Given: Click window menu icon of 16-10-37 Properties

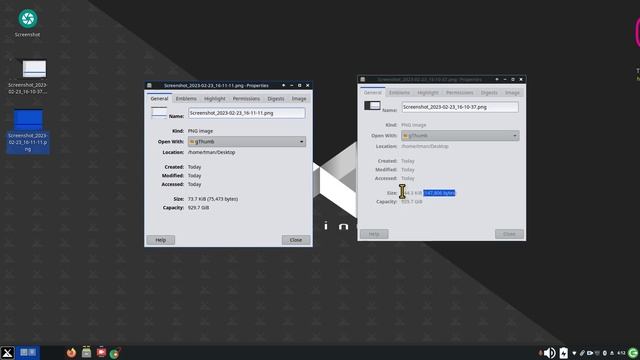Looking at the screenshot, I should click(362, 79).
